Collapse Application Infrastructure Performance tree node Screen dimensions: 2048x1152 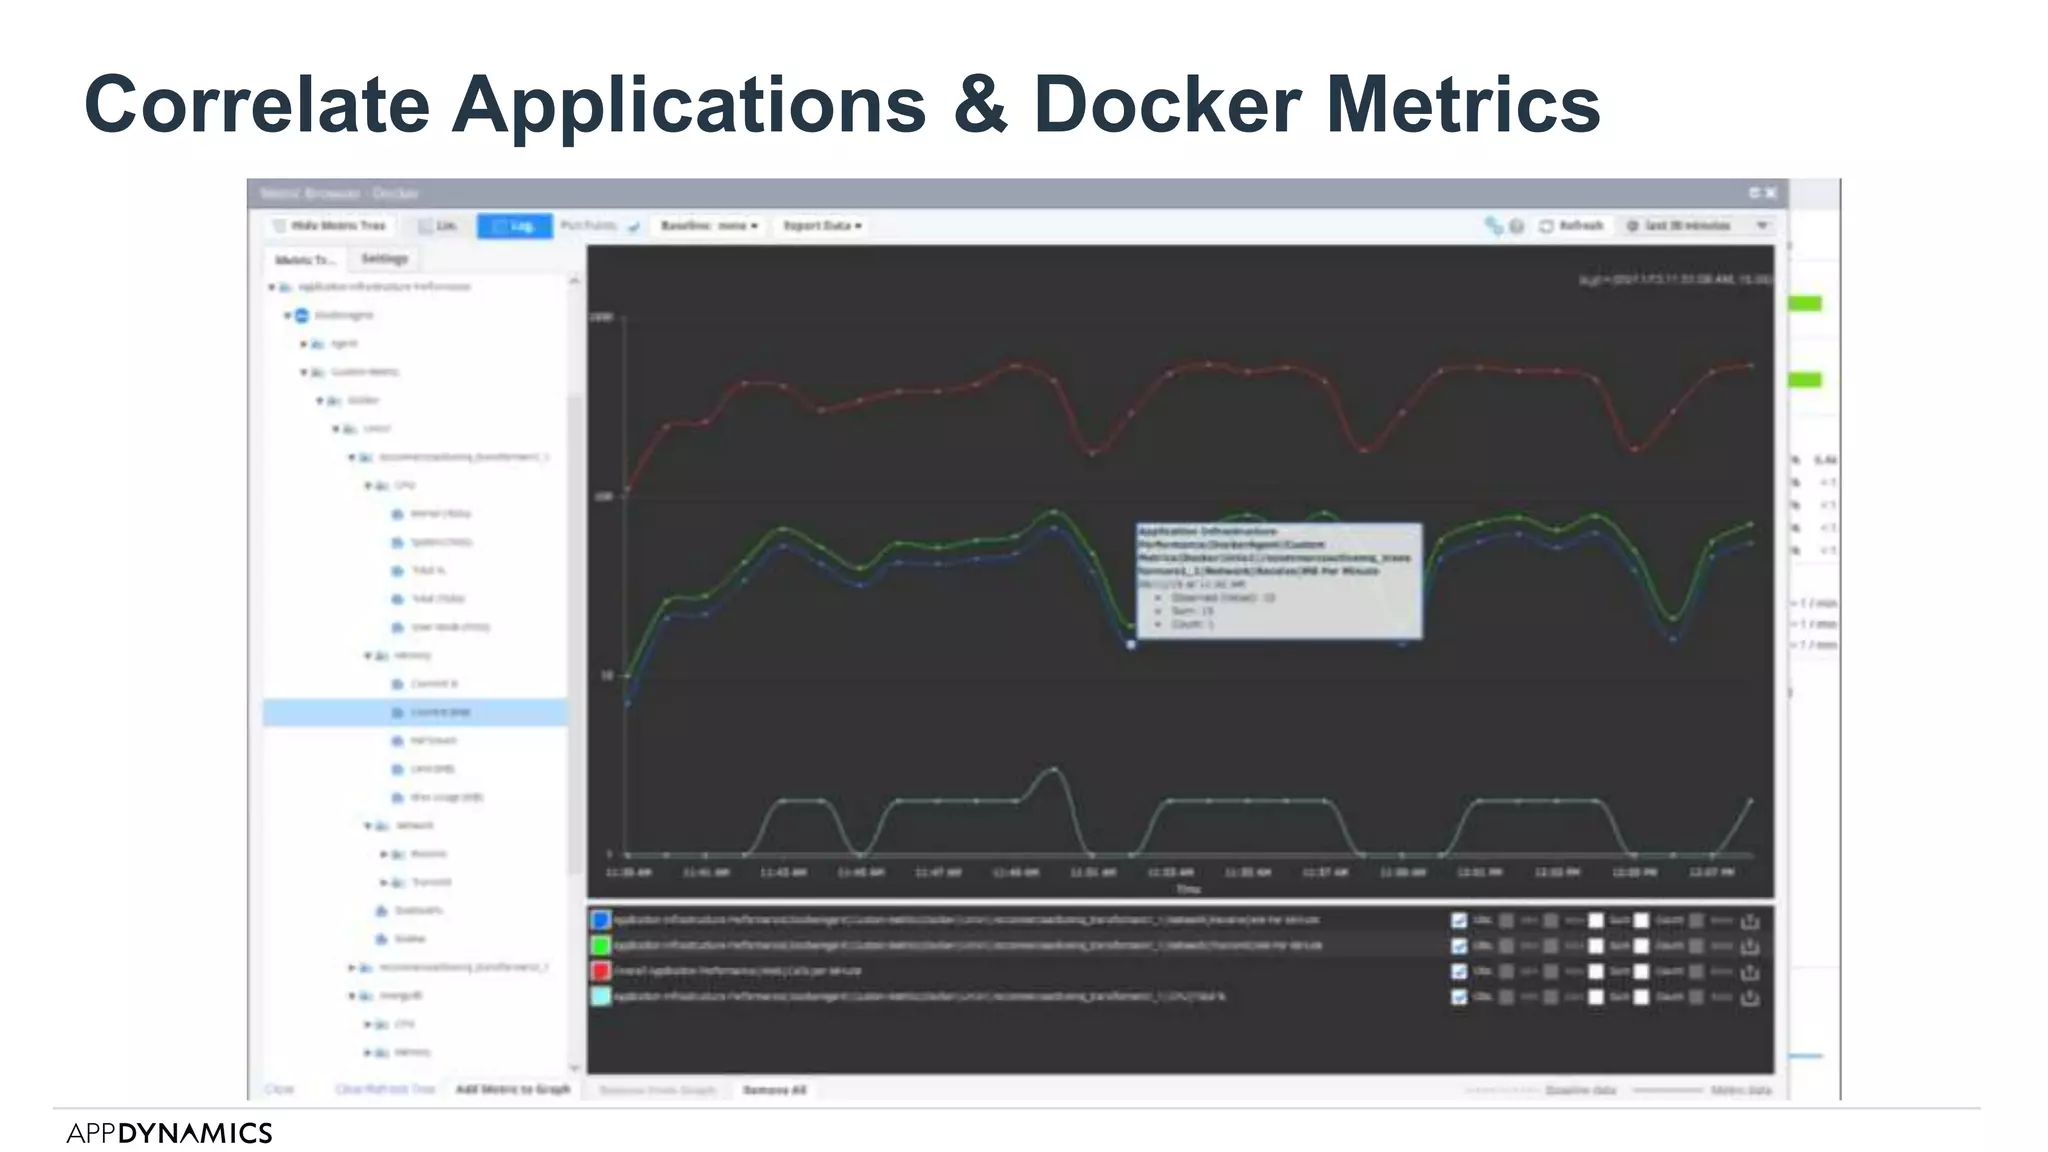point(271,287)
